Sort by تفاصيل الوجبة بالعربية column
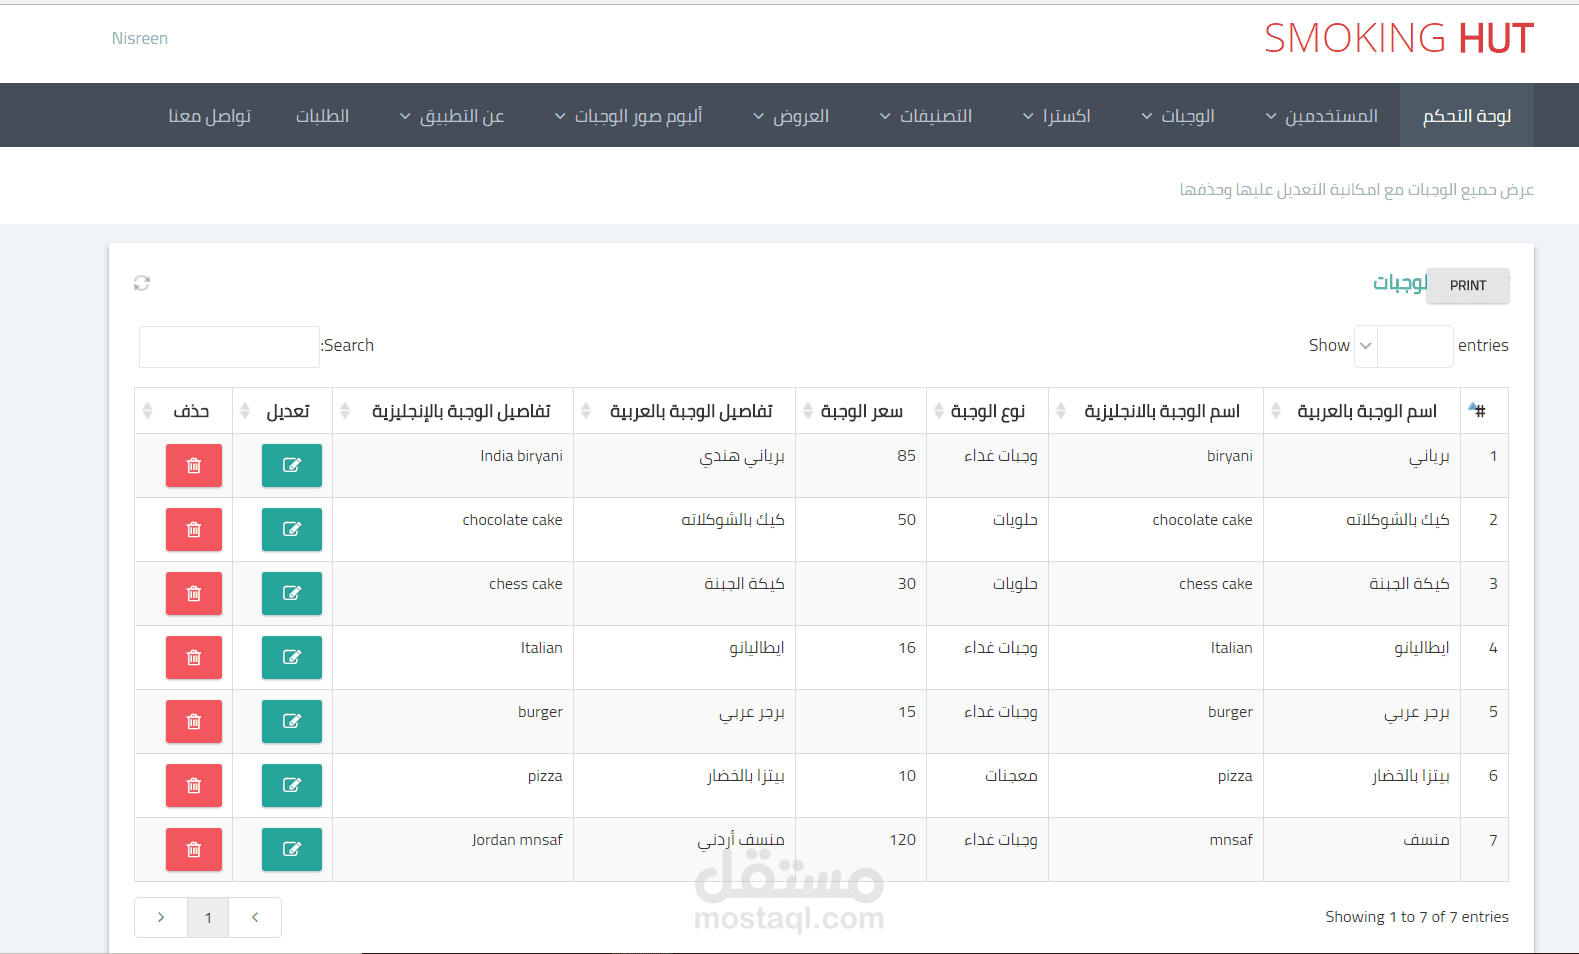 click(x=685, y=411)
